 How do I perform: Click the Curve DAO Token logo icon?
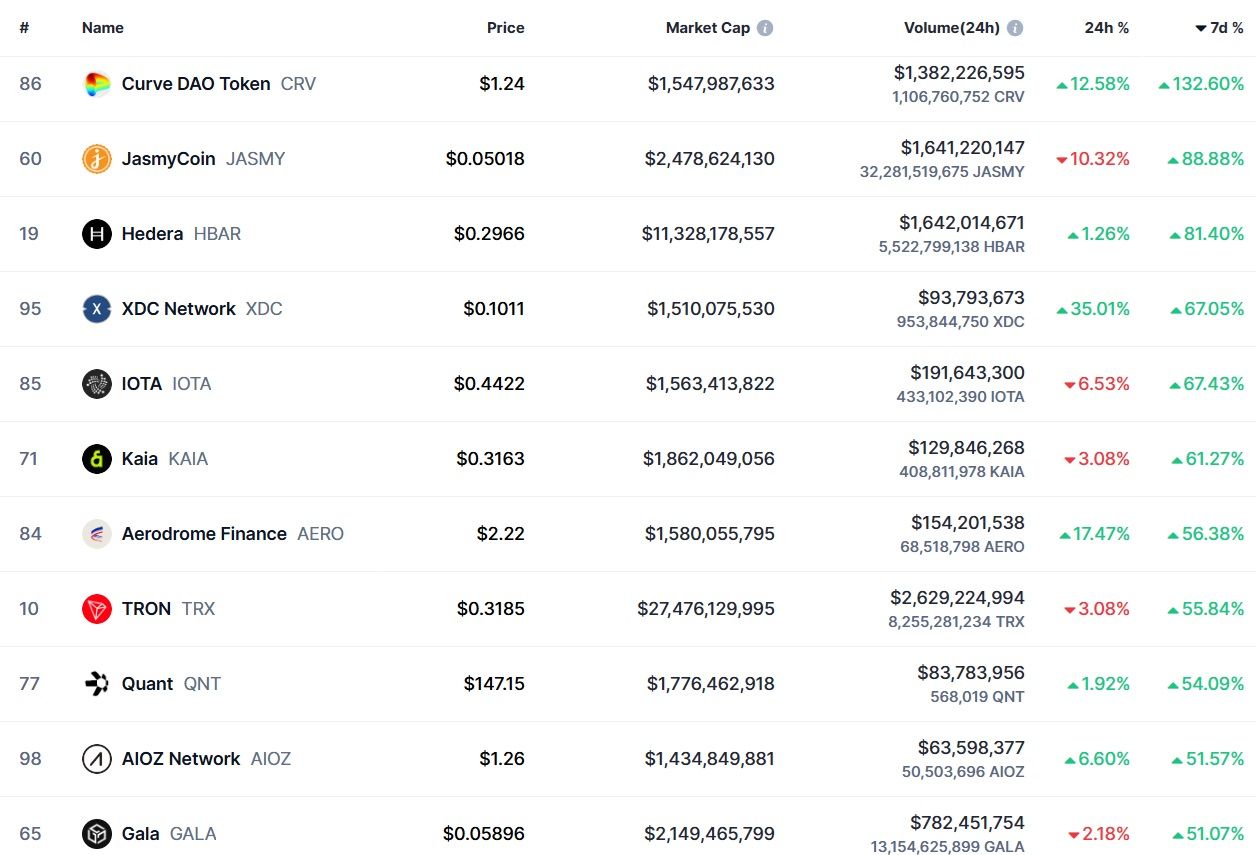(x=97, y=84)
